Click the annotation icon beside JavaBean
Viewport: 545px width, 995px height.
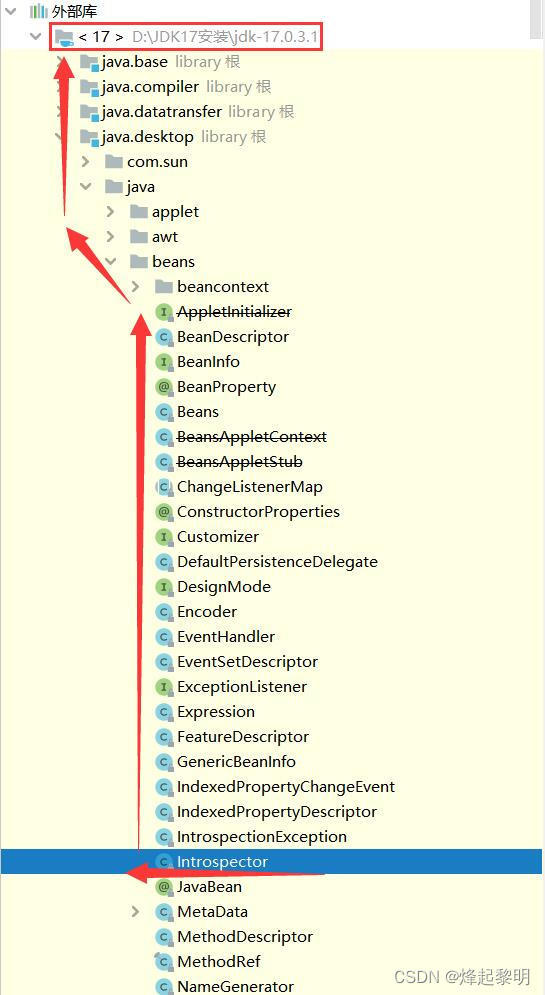pyautogui.click(x=164, y=886)
